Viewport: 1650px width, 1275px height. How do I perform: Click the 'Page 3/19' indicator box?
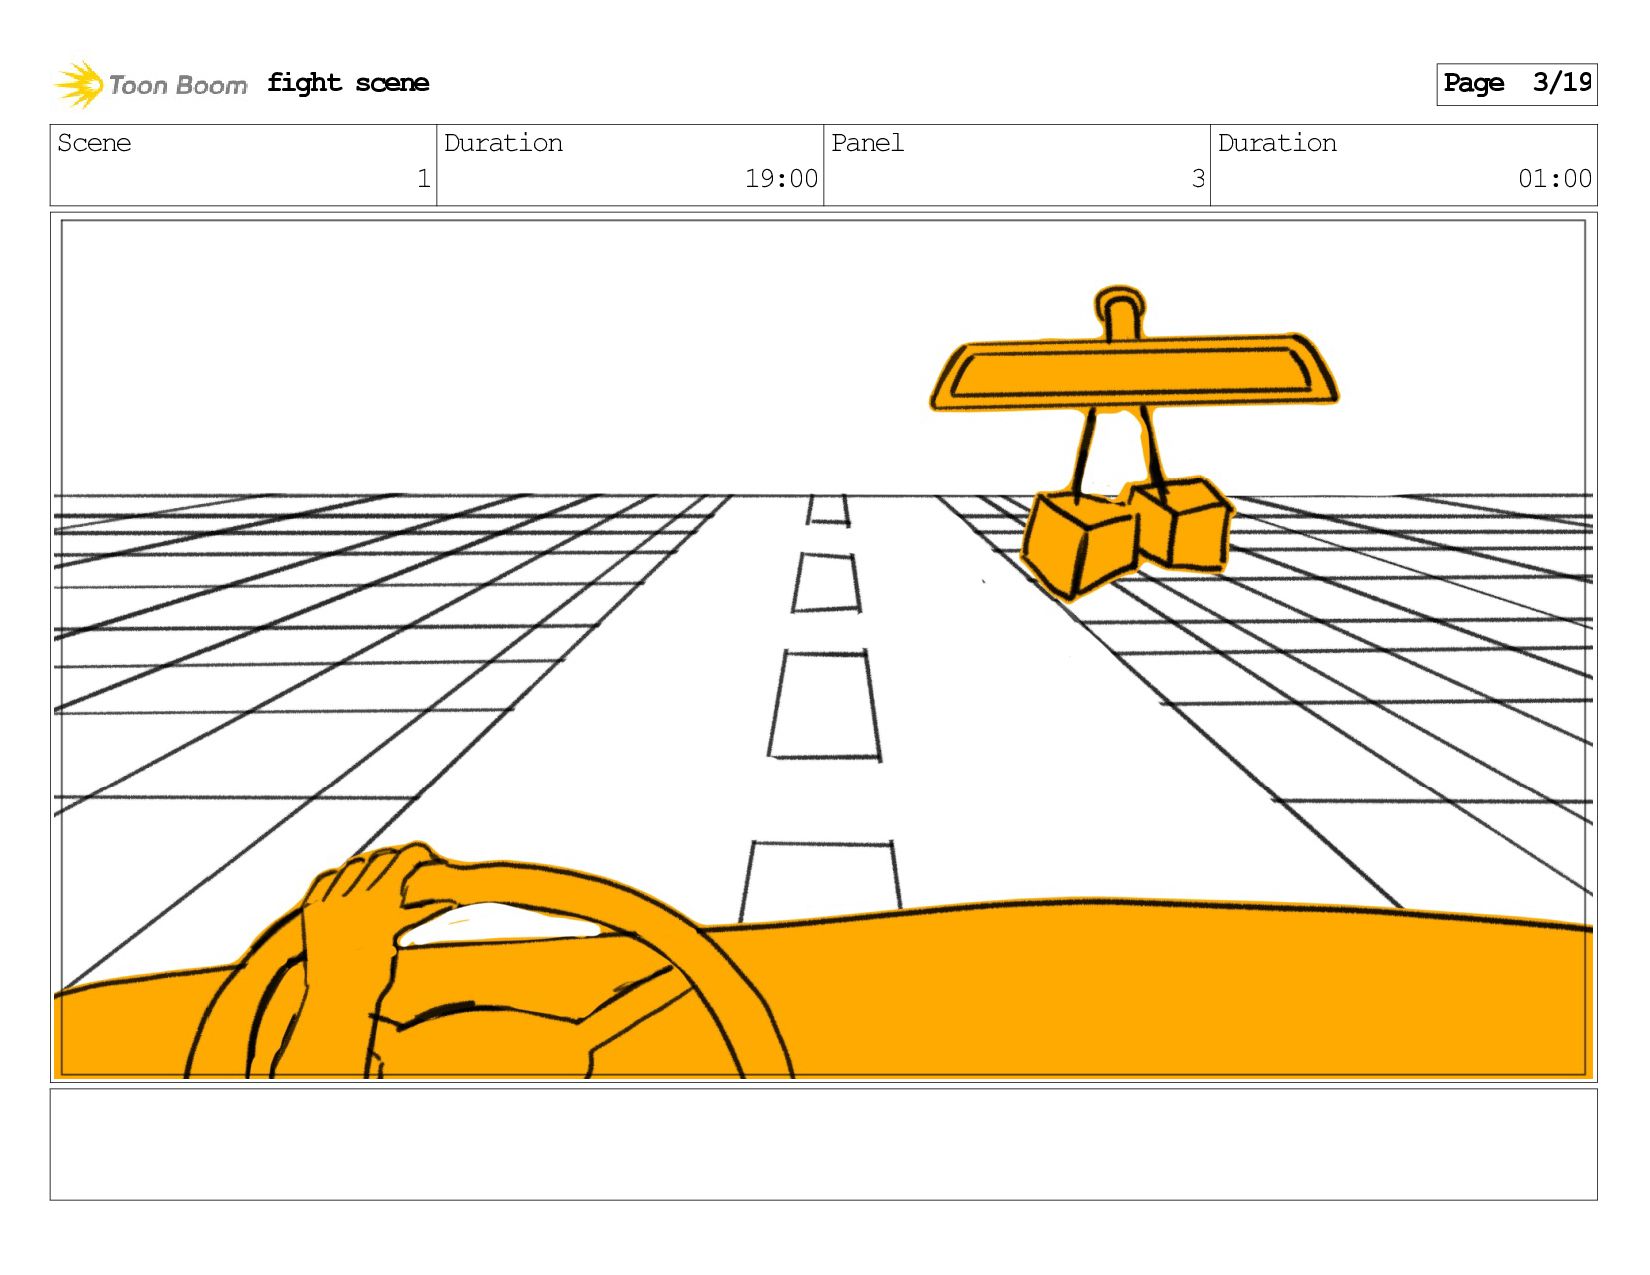click(x=1516, y=84)
